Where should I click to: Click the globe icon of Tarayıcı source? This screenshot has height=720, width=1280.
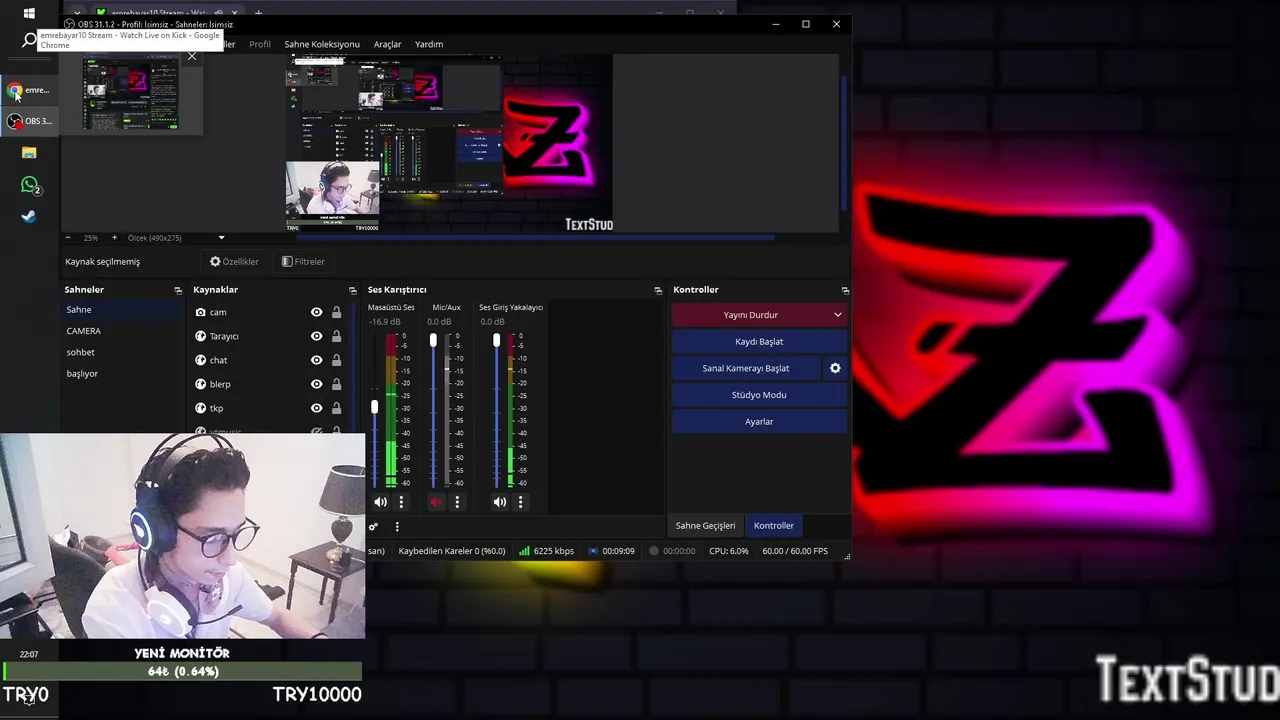200,336
